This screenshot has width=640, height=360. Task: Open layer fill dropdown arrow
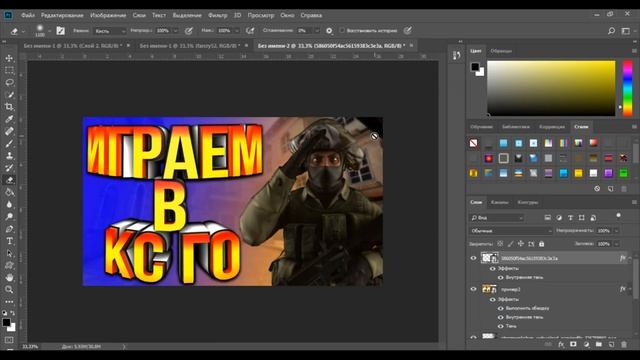point(616,244)
